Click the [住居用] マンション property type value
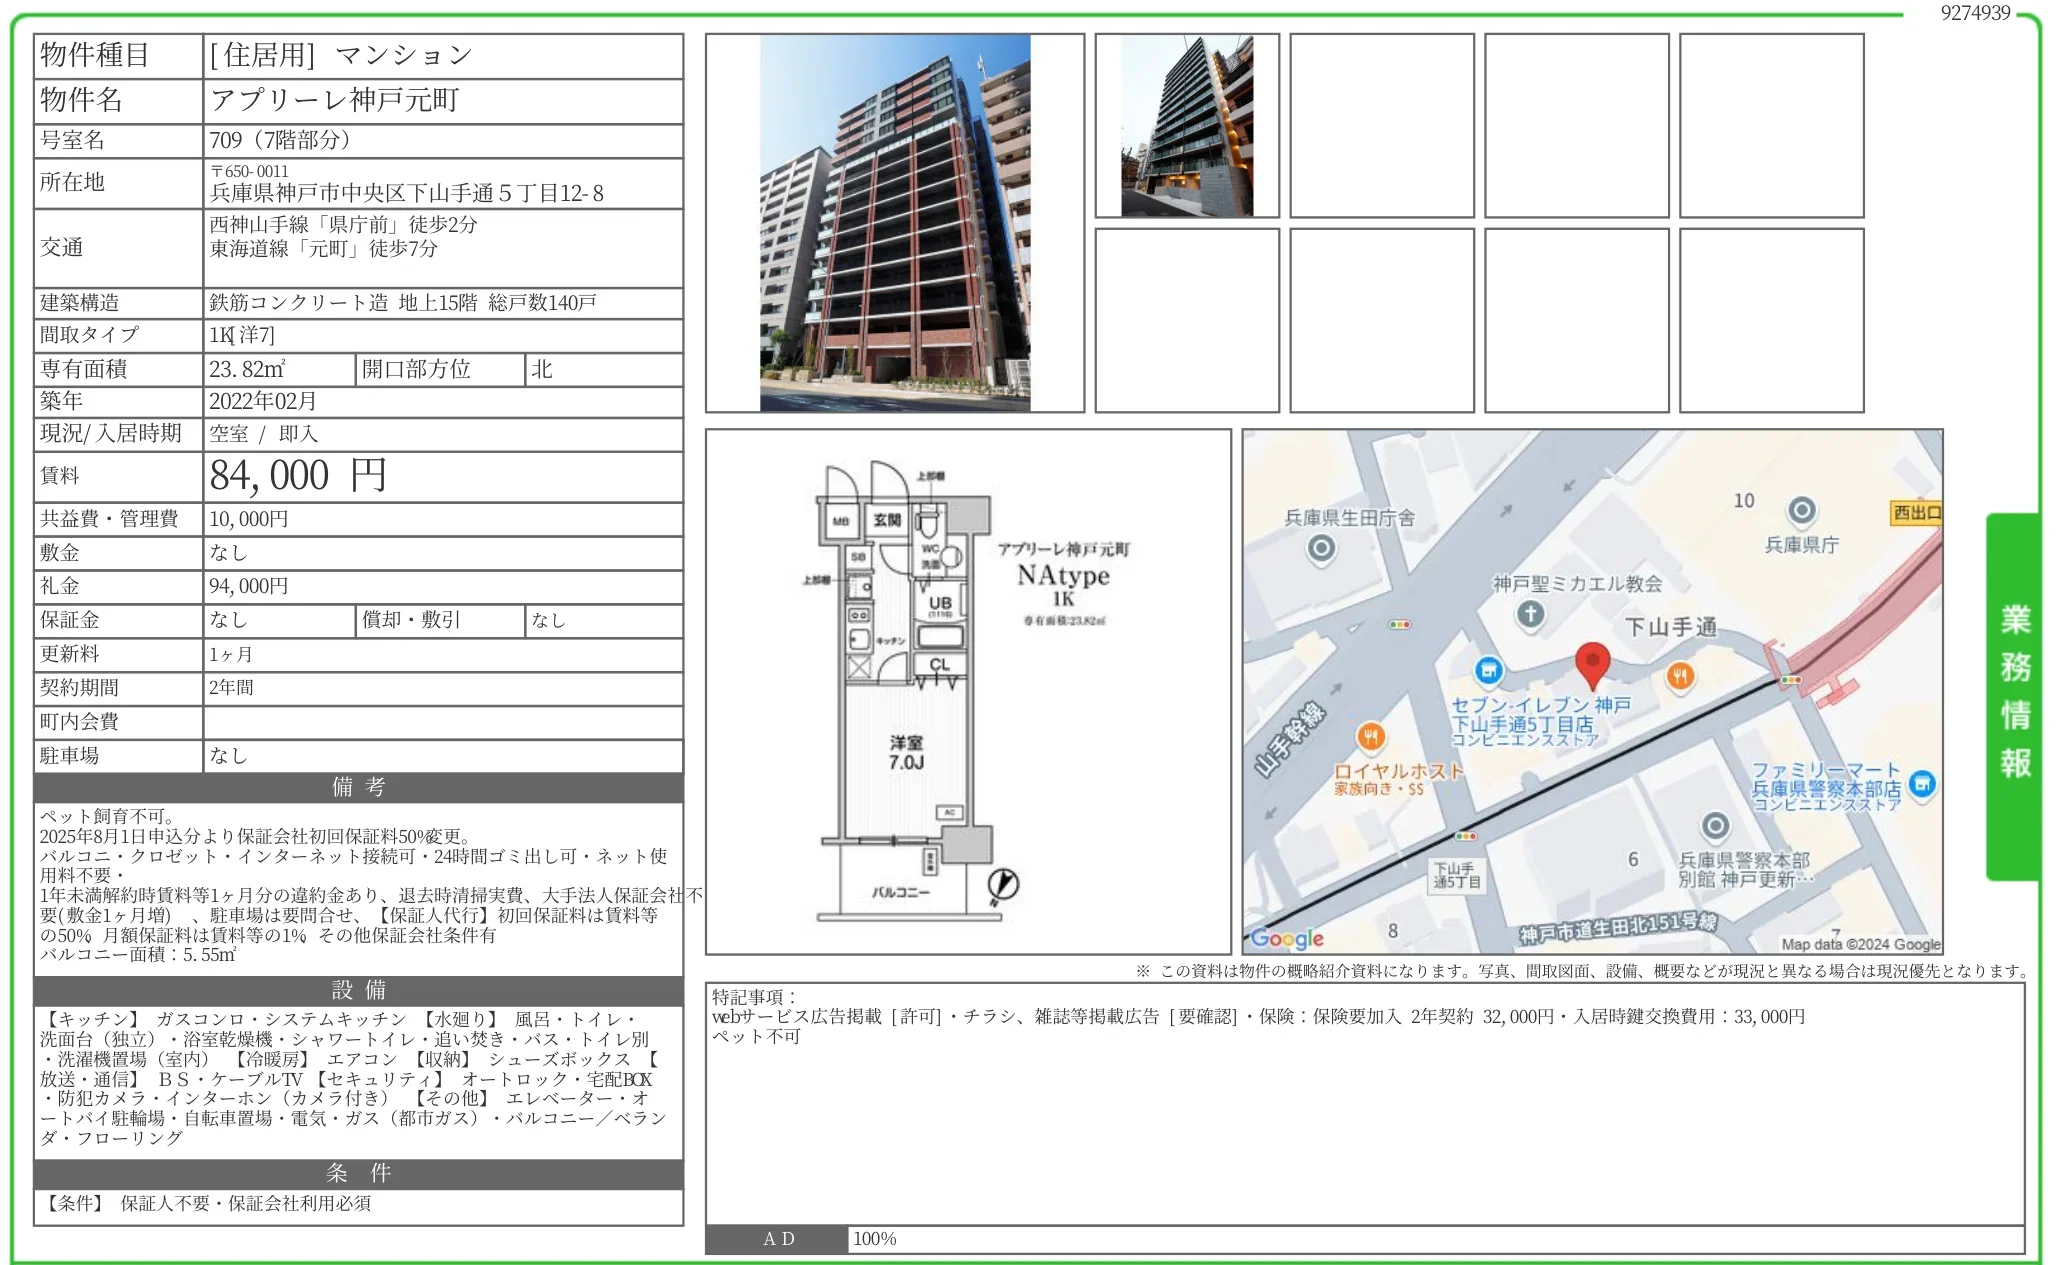Viewport: 2056px width, 1265px height. [341, 56]
